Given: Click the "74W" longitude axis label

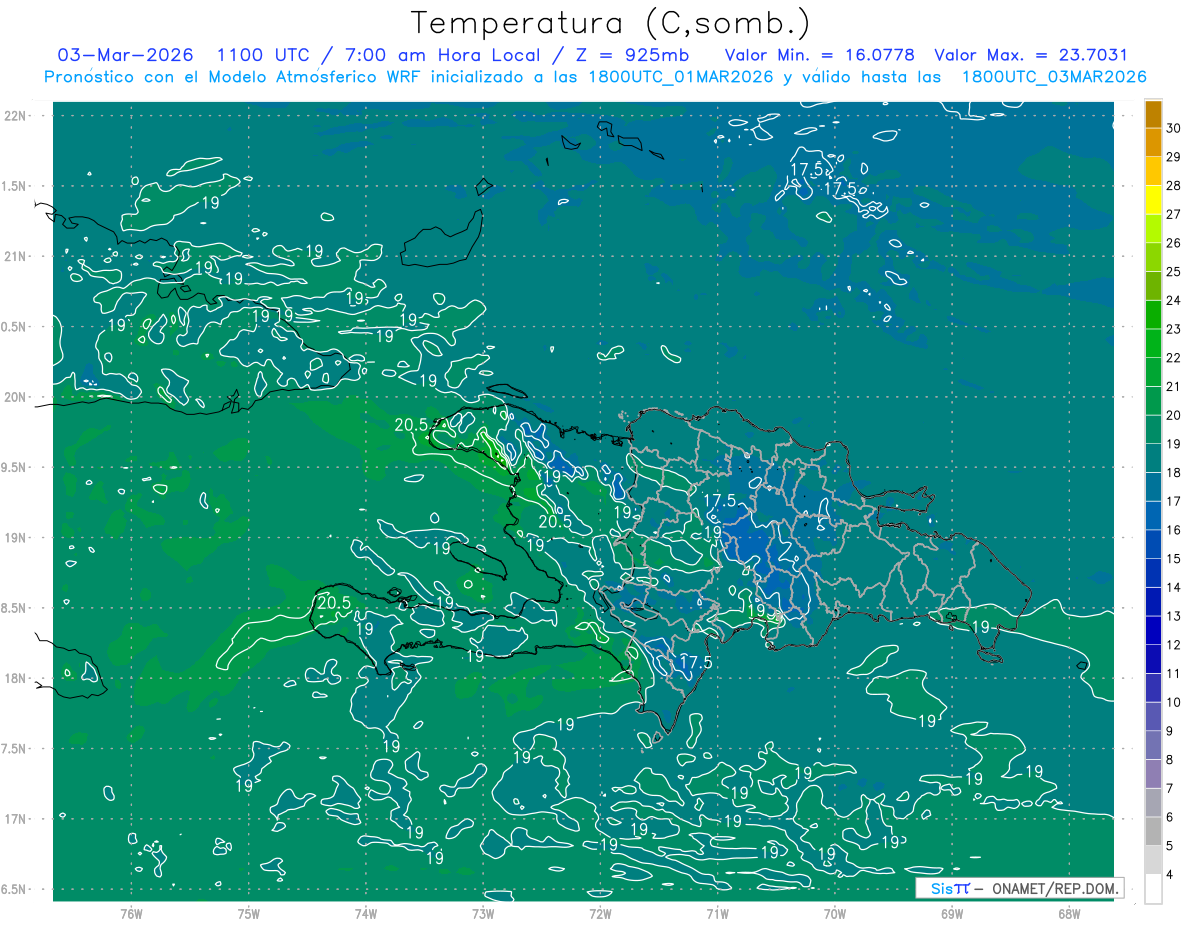Looking at the screenshot, I should point(366,914).
